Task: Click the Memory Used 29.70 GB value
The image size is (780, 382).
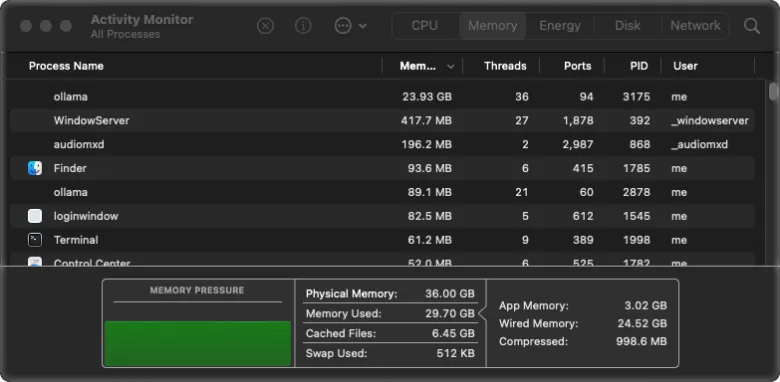Action: 450,313
